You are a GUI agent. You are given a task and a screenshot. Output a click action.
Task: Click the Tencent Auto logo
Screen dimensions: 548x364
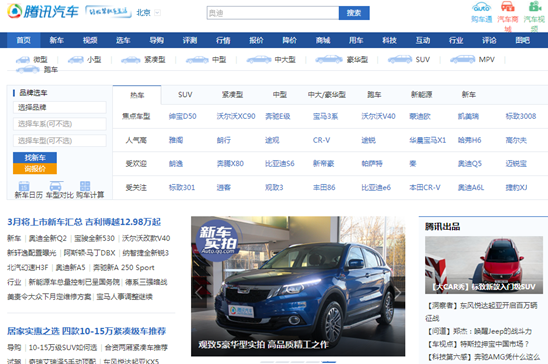[43, 12]
